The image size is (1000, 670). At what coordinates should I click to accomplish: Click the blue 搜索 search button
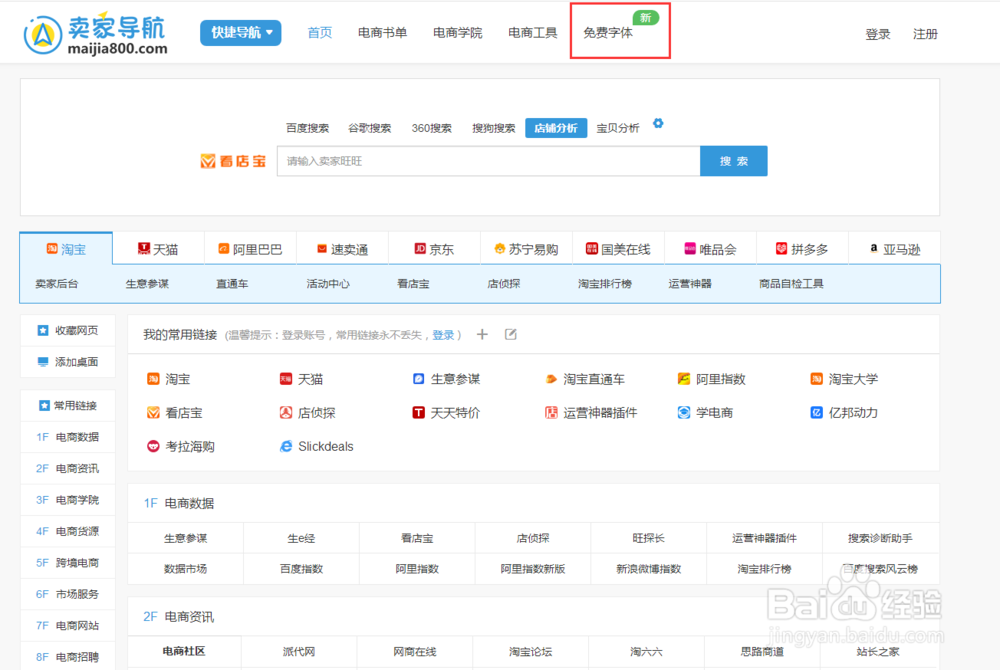pyautogui.click(x=734, y=160)
